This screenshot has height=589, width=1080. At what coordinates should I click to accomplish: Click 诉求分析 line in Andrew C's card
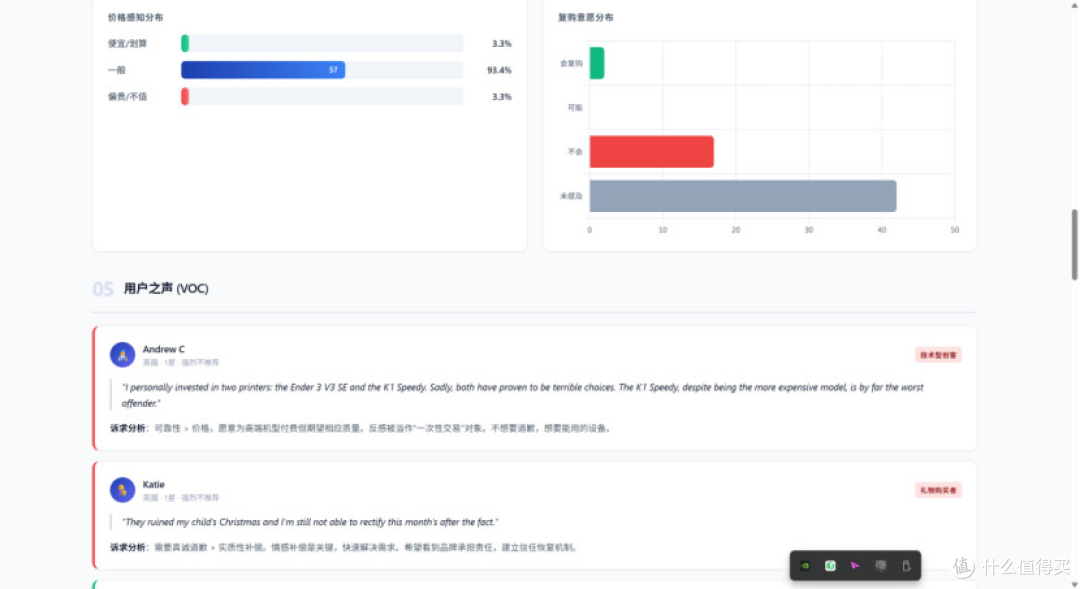pyautogui.click(x=361, y=428)
